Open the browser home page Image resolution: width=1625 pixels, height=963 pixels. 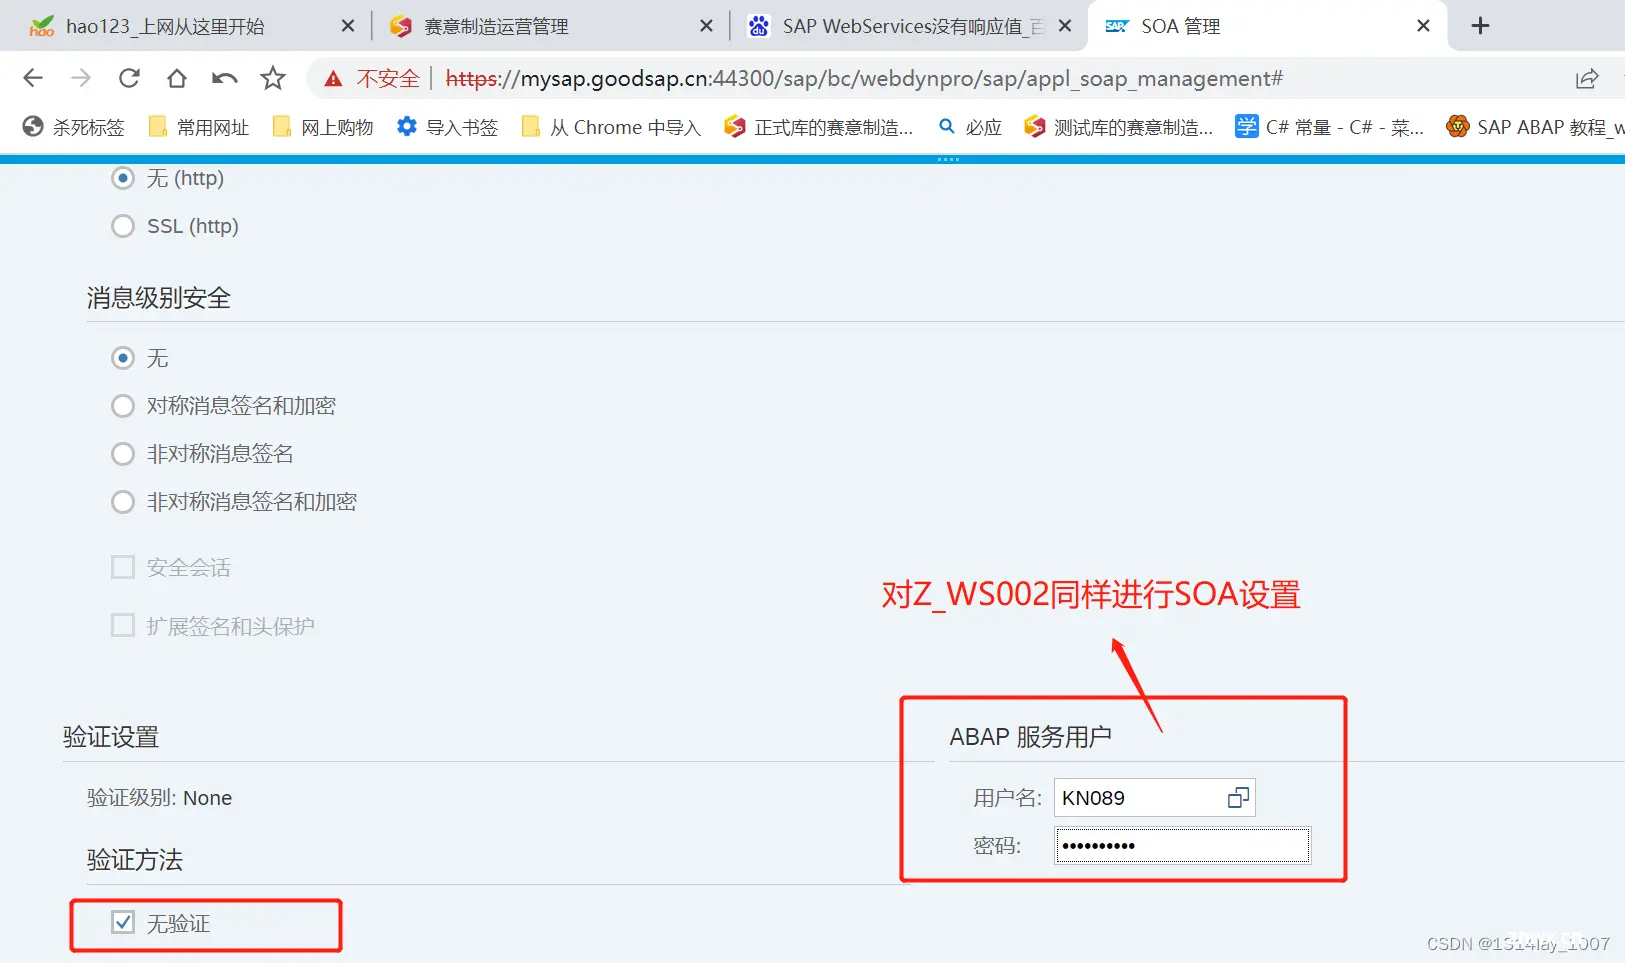pos(177,78)
